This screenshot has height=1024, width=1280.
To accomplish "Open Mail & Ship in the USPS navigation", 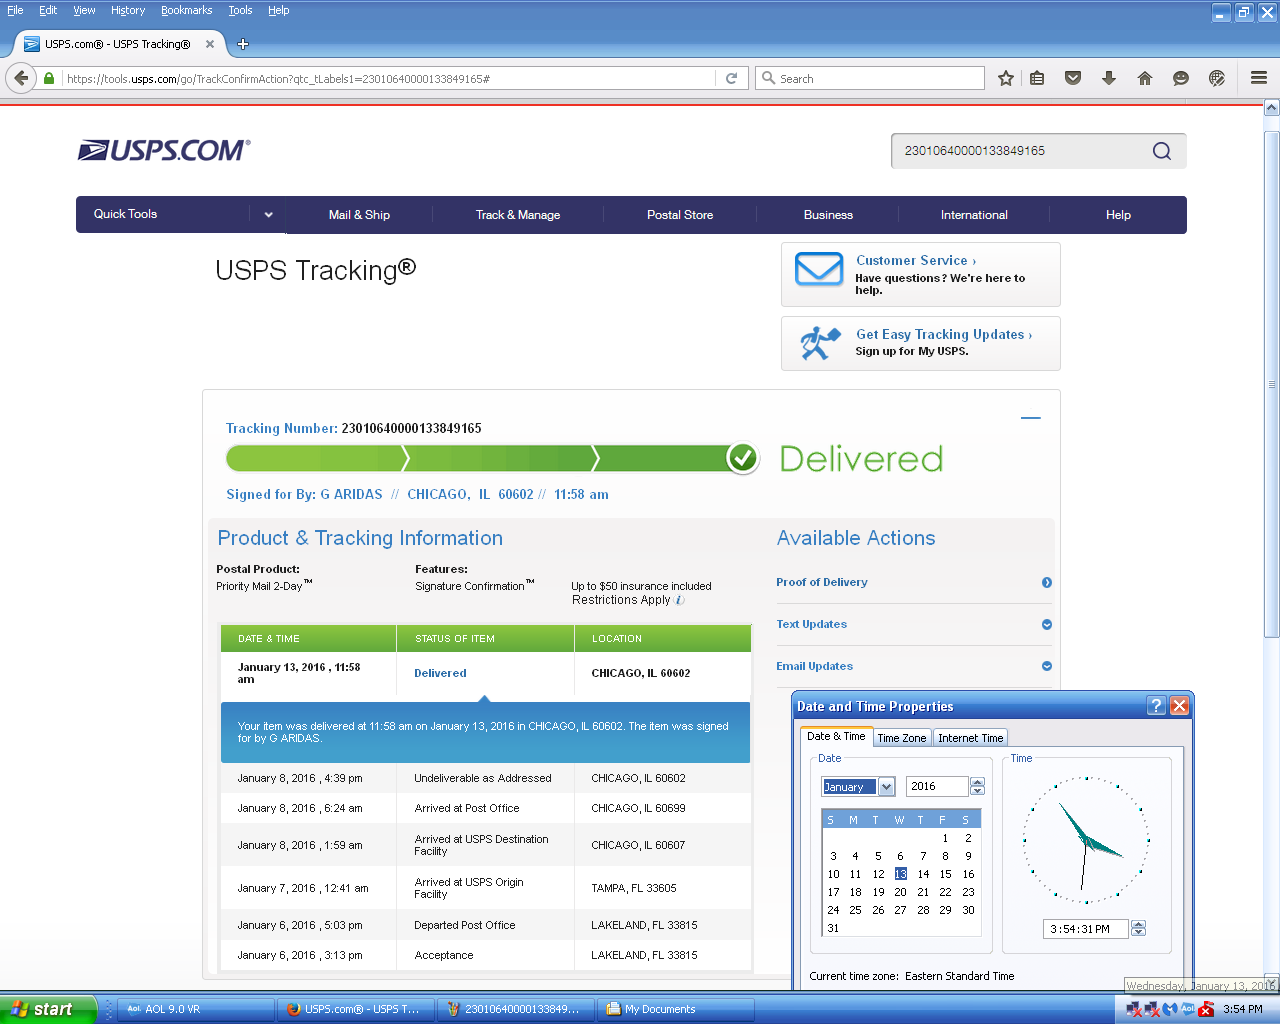I will (x=359, y=215).
